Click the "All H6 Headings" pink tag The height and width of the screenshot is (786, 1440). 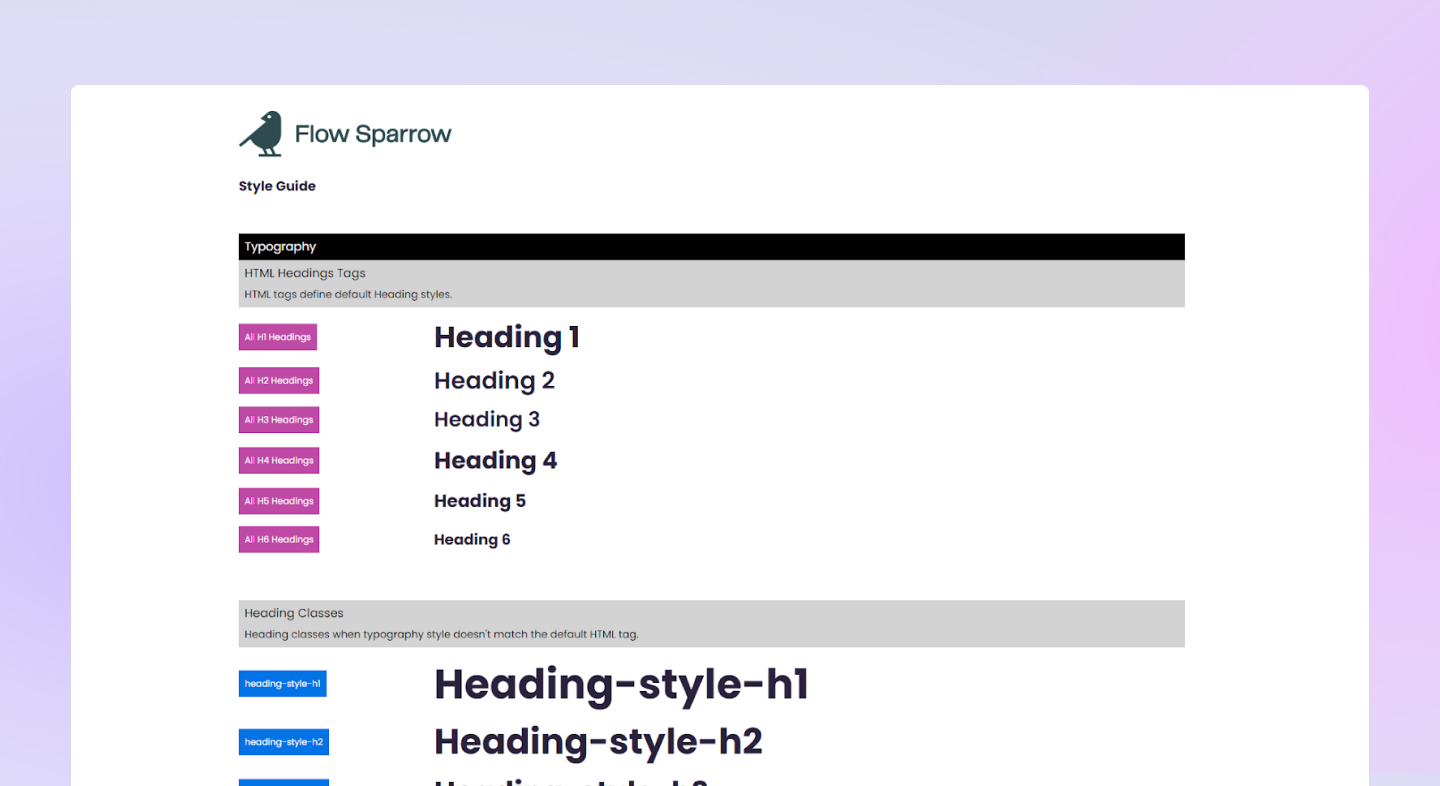tap(278, 539)
